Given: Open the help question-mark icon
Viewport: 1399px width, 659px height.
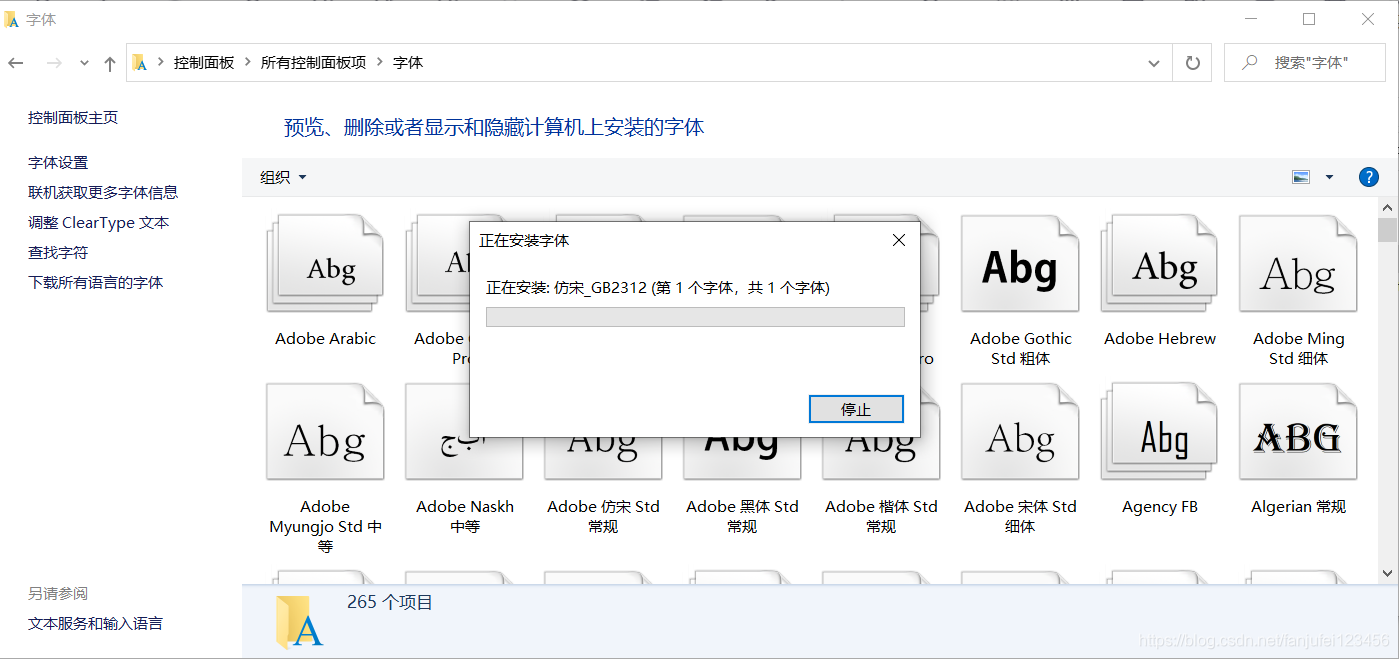Looking at the screenshot, I should coord(1369,177).
